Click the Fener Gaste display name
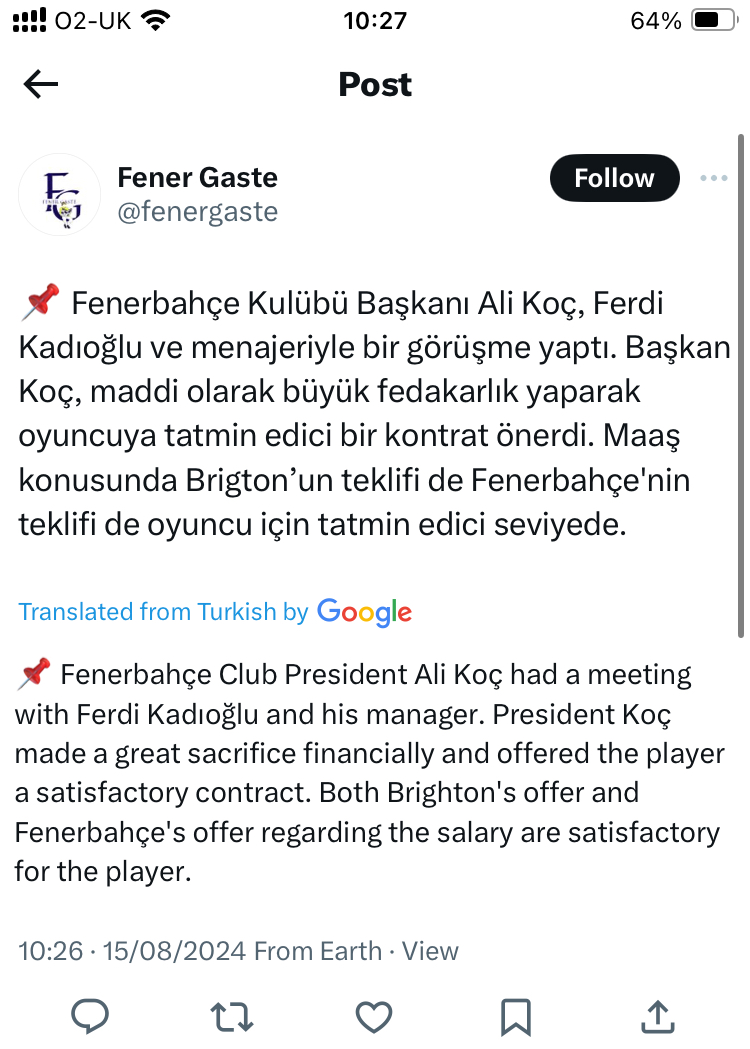 pos(197,177)
